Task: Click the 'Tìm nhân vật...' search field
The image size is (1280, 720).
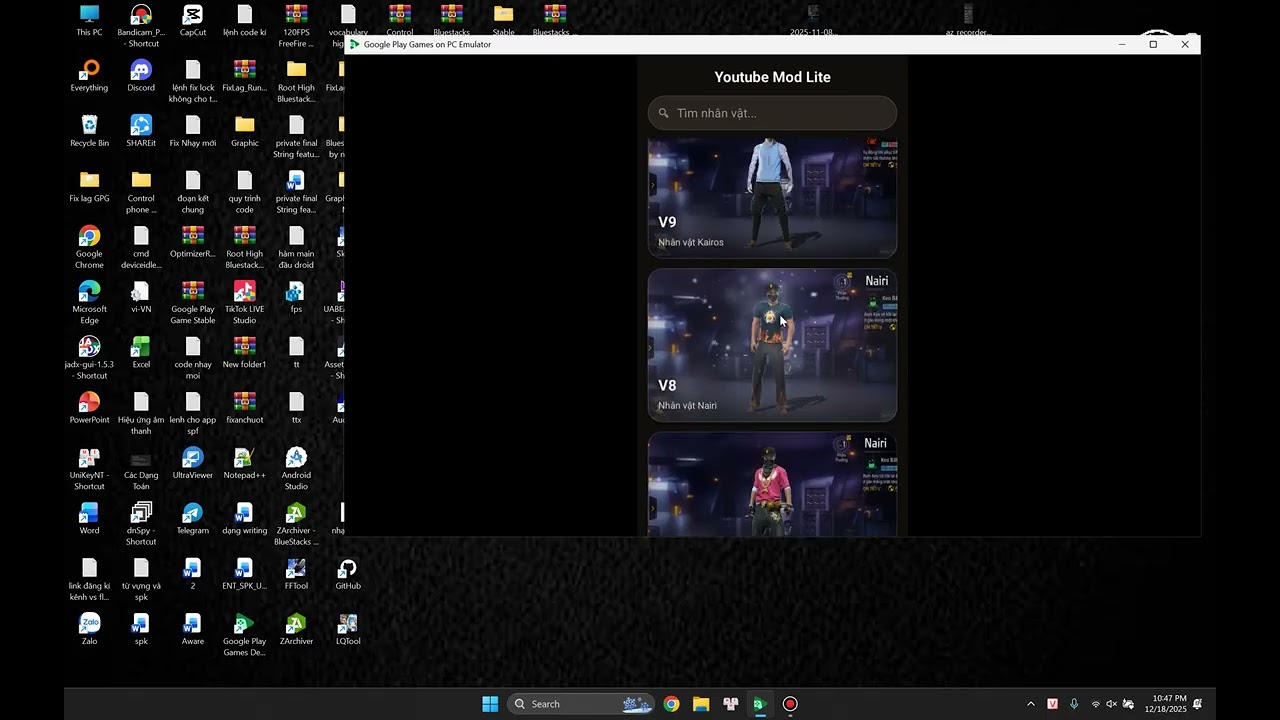Action: pos(772,113)
